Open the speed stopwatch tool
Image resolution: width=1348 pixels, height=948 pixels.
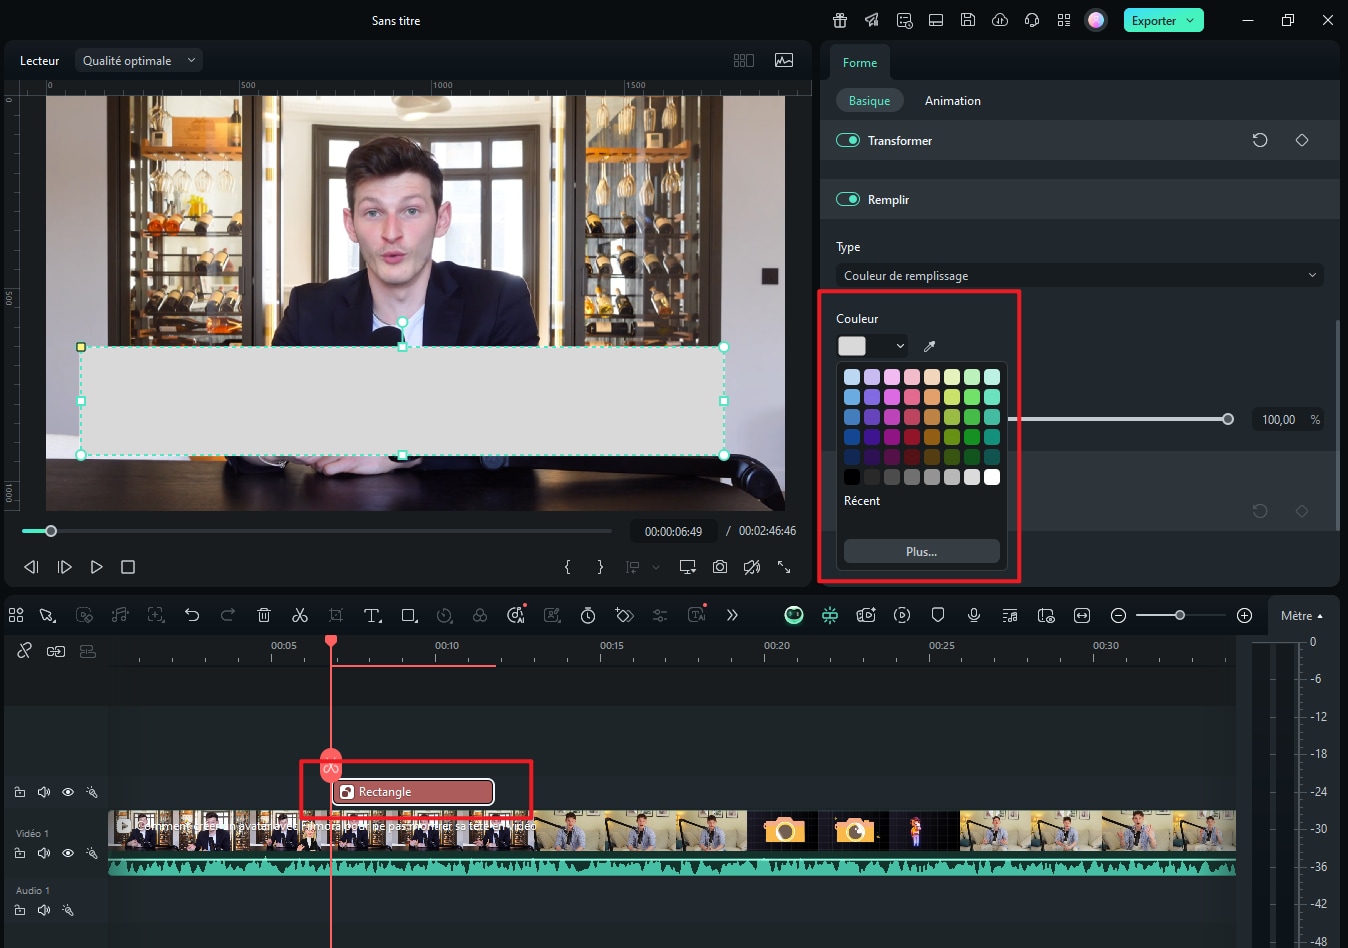588,615
